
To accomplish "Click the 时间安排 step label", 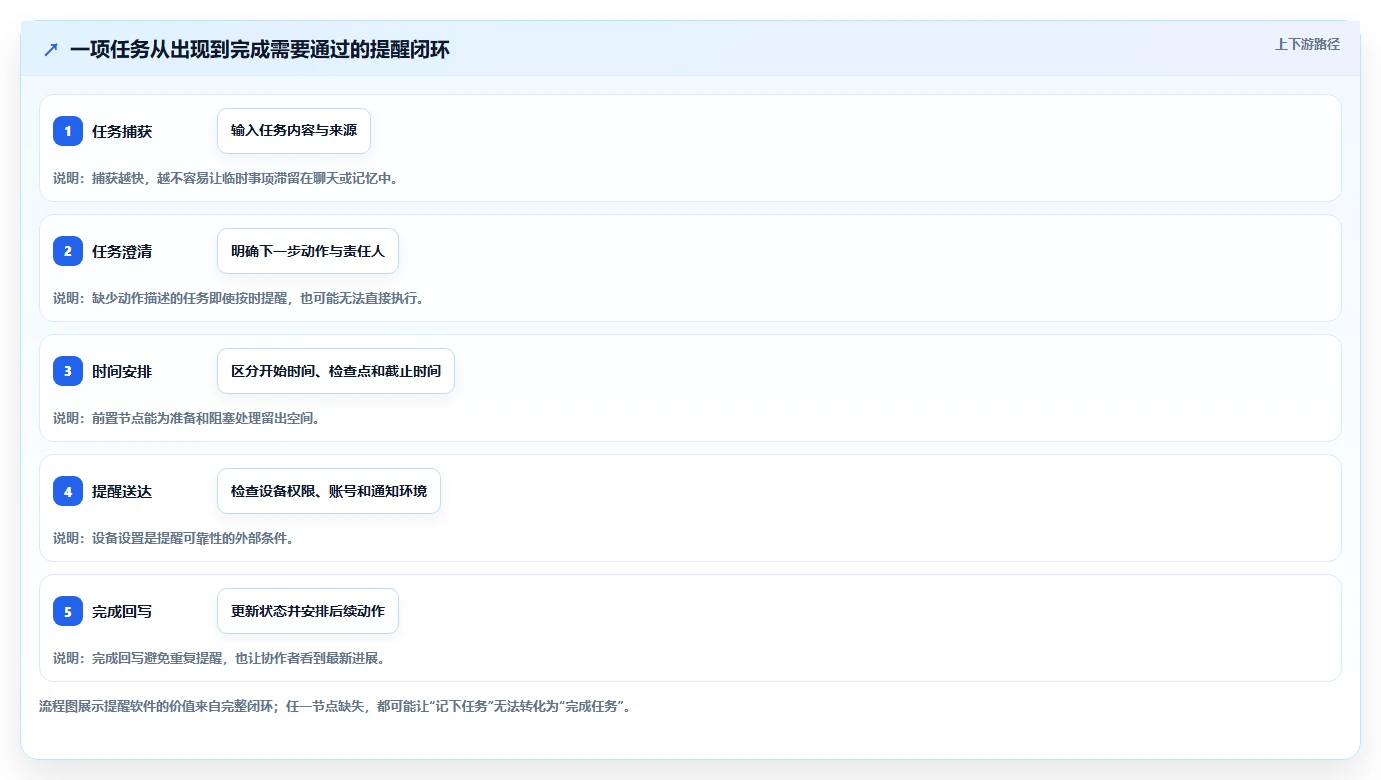I will 122,371.
